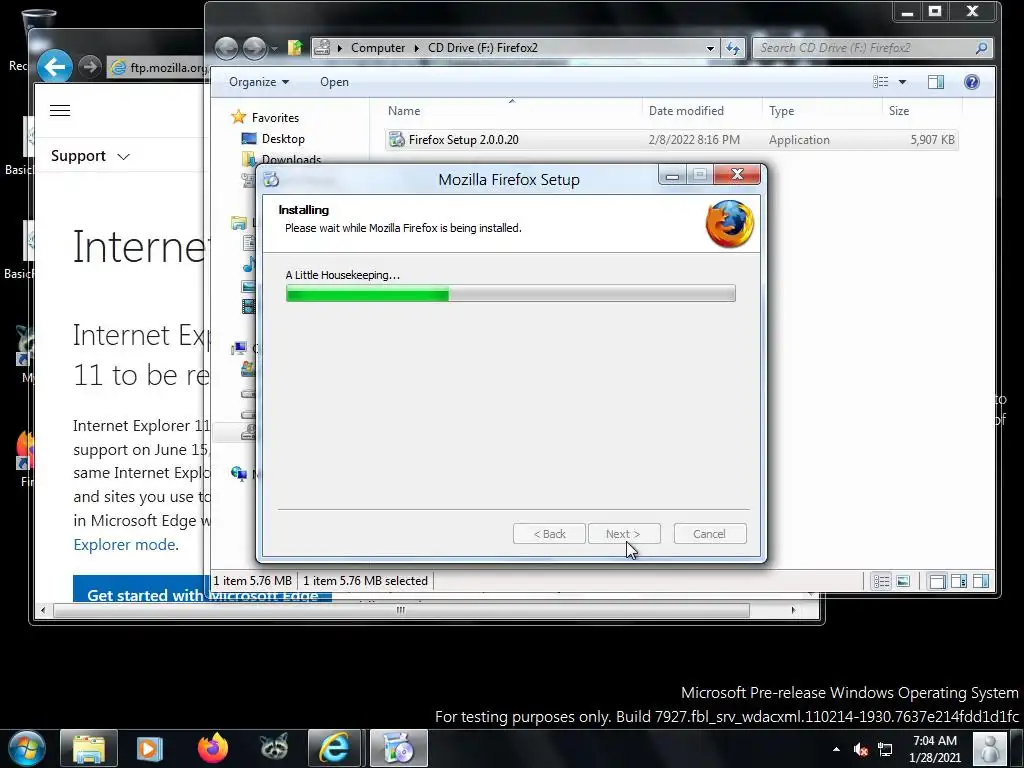Click the setup dialog title bar icon
Viewport: 1024px width, 768px height.
click(271, 179)
